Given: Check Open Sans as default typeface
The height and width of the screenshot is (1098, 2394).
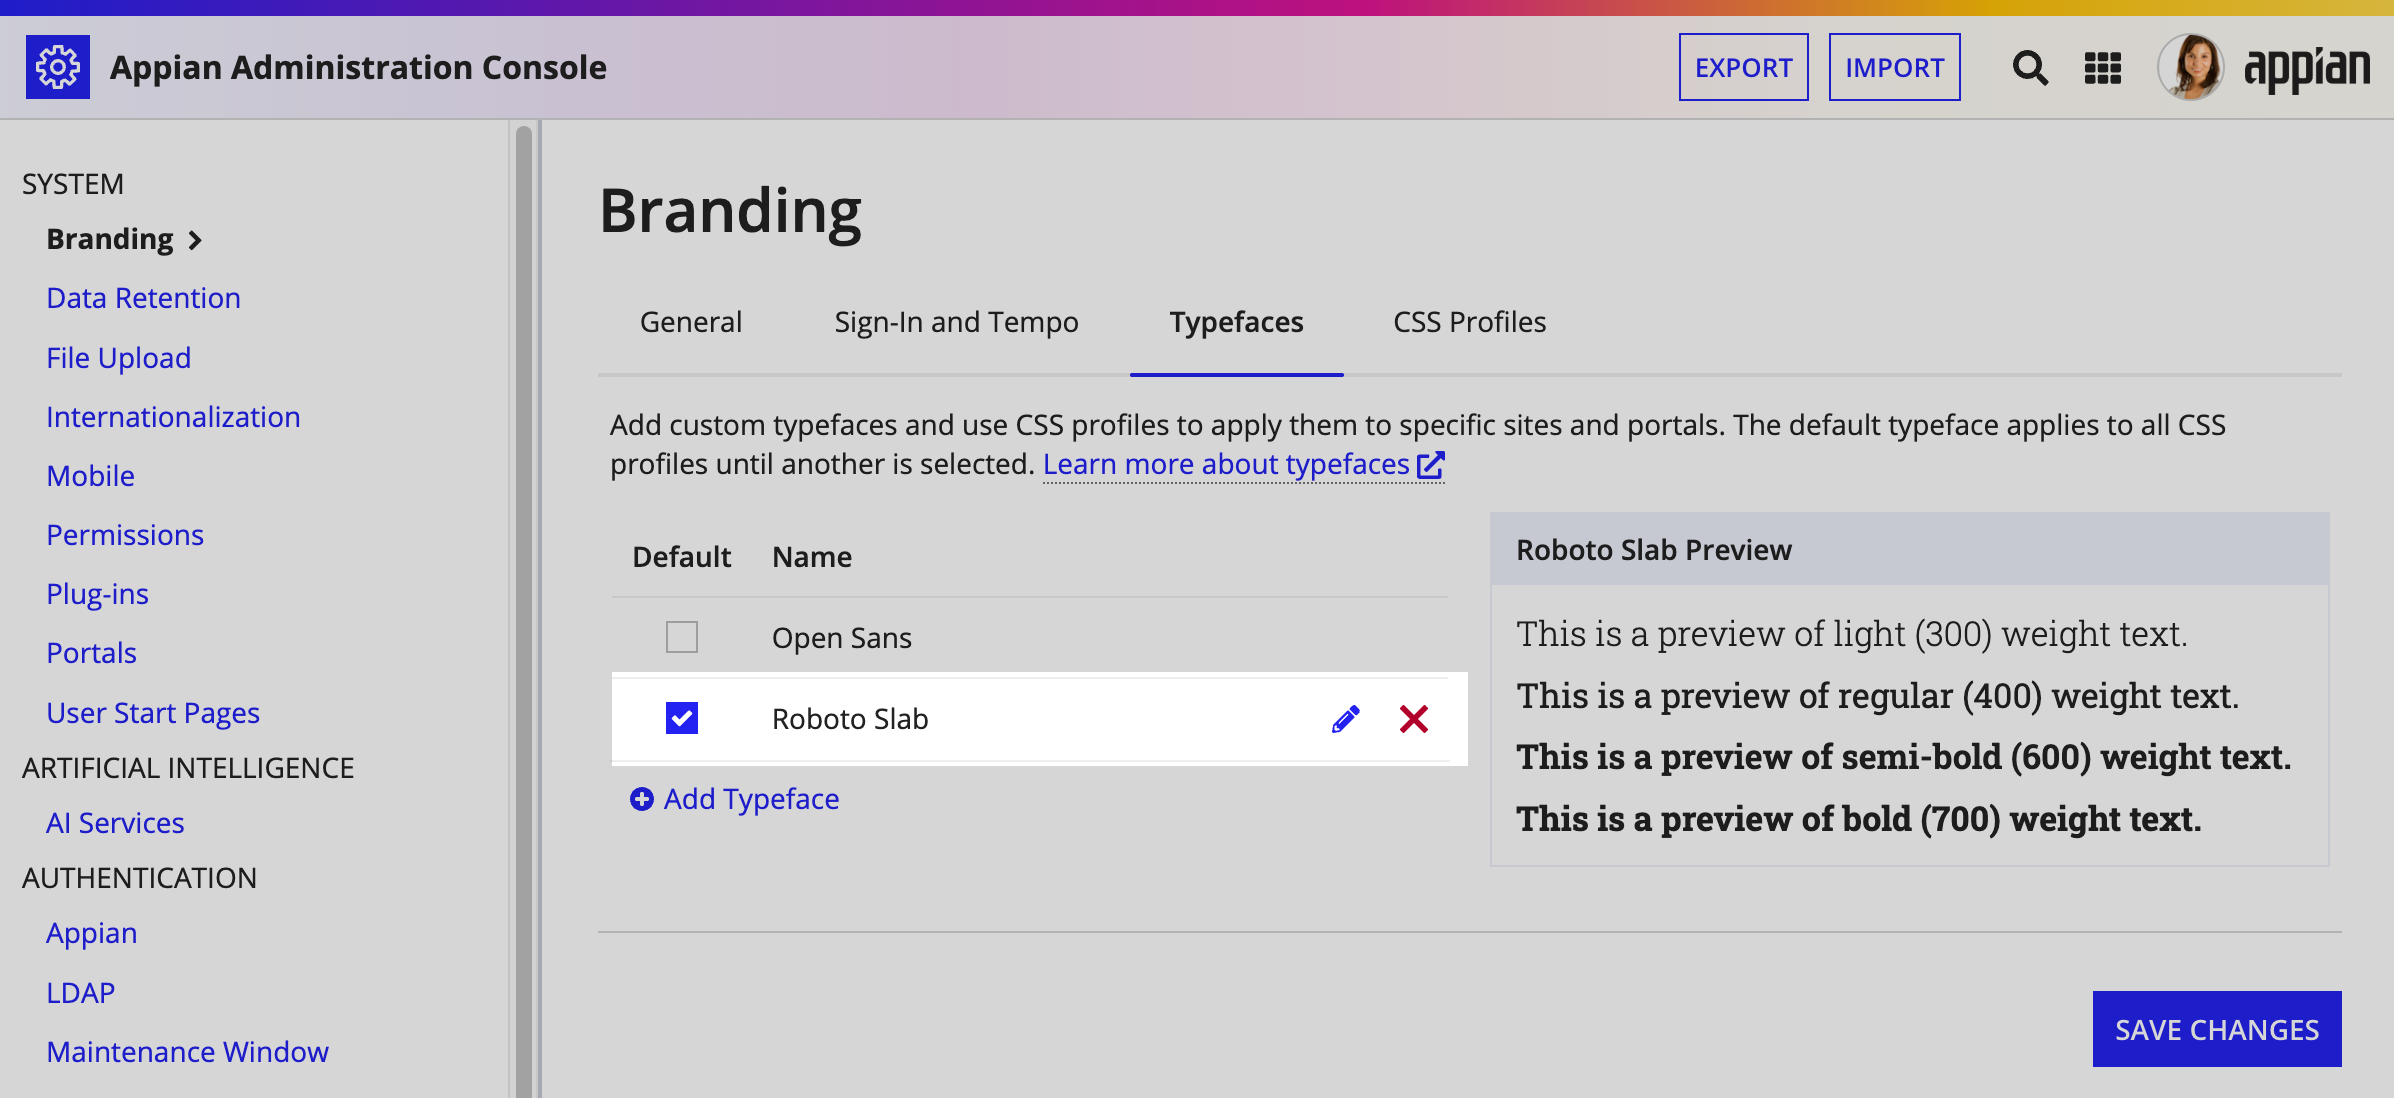Looking at the screenshot, I should (682, 637).
